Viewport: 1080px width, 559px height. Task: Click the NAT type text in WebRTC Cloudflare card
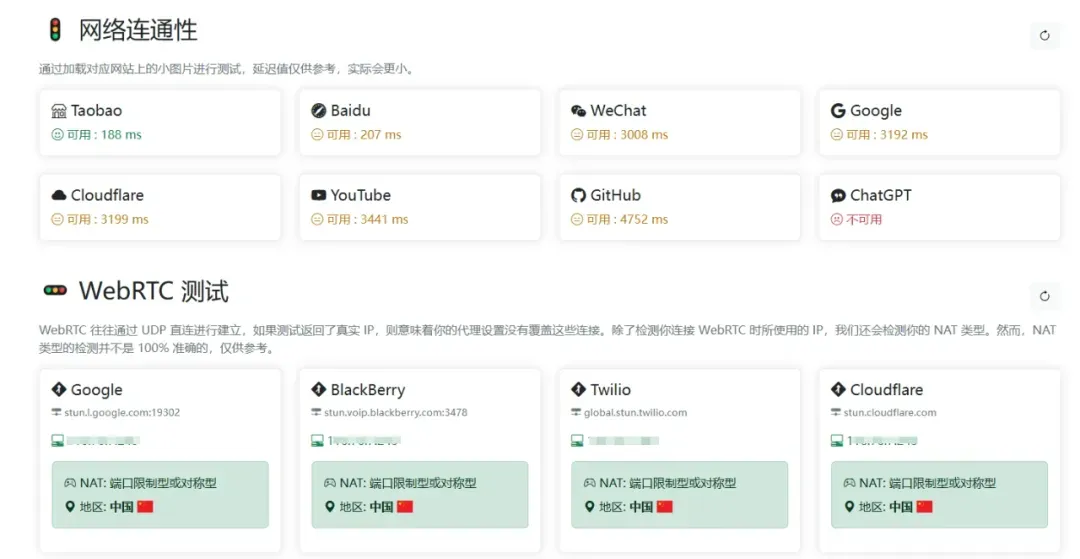[x=928, y=483]
